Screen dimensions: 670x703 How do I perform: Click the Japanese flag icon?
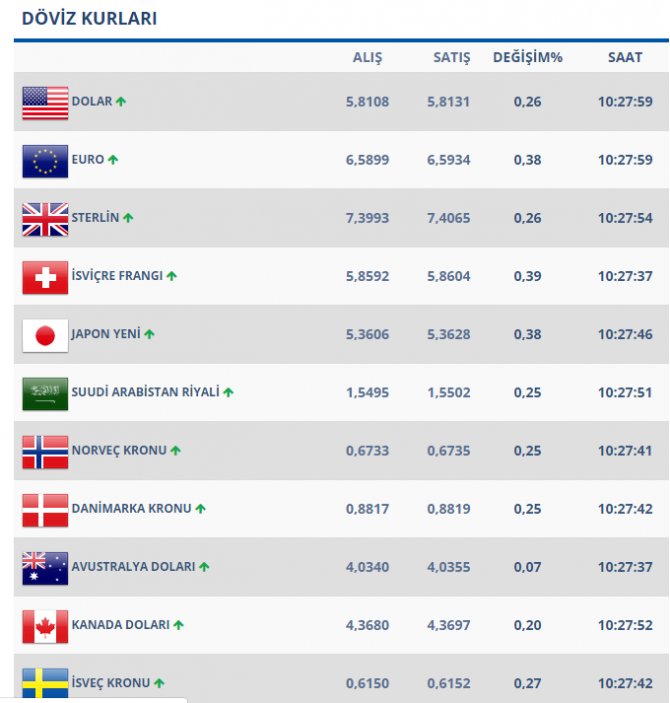point(45,335)
